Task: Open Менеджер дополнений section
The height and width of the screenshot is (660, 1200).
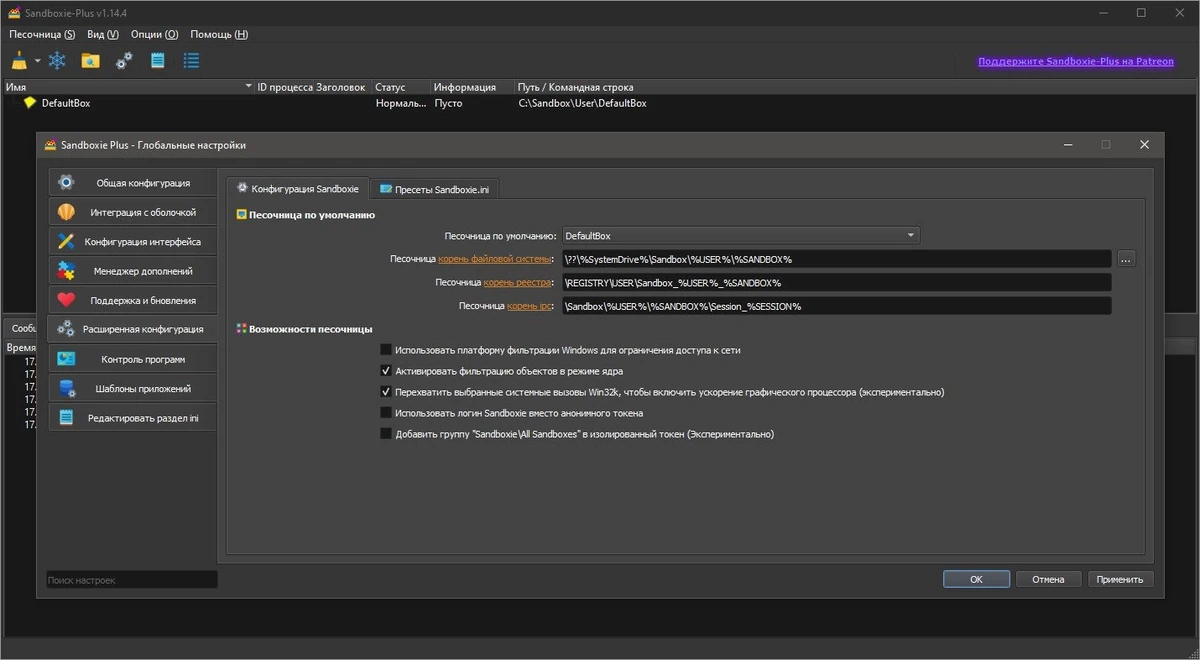Action: [132, 271]
